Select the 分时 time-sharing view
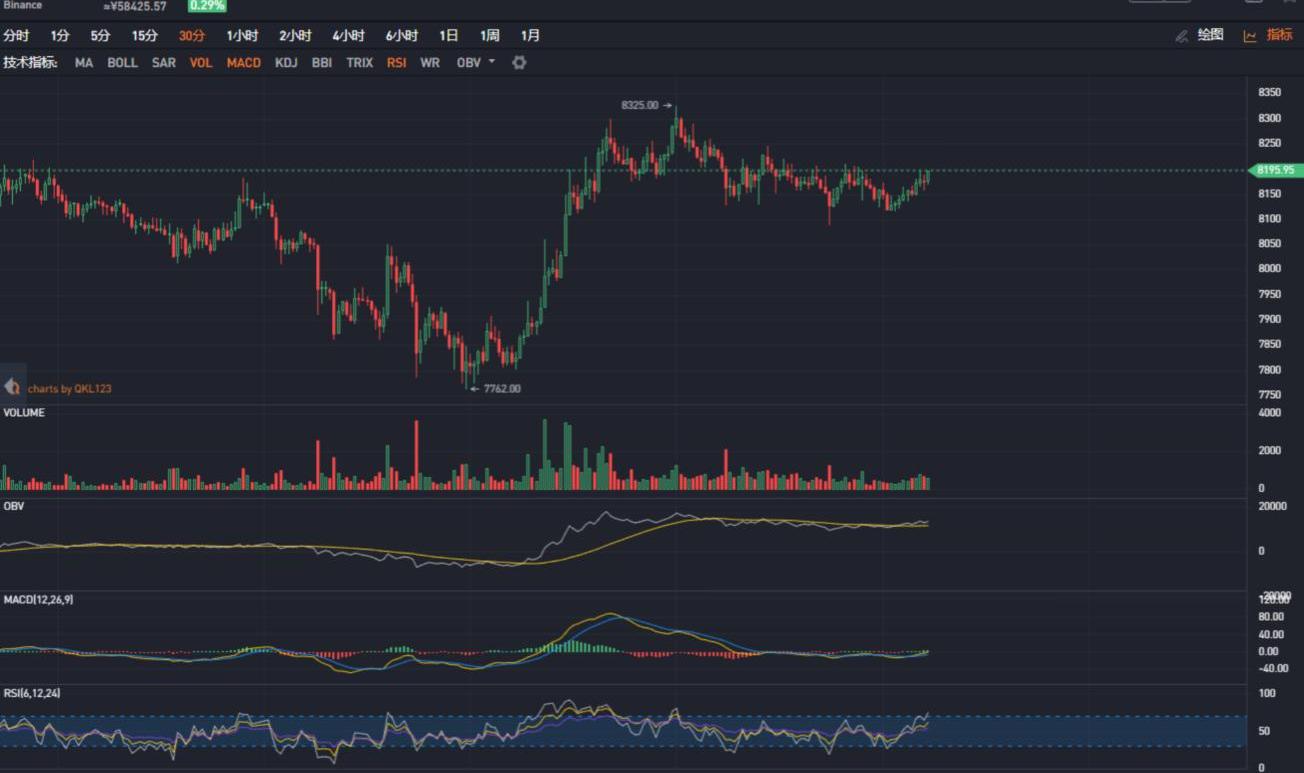The image size is (1304, 773). coord(16,36)
